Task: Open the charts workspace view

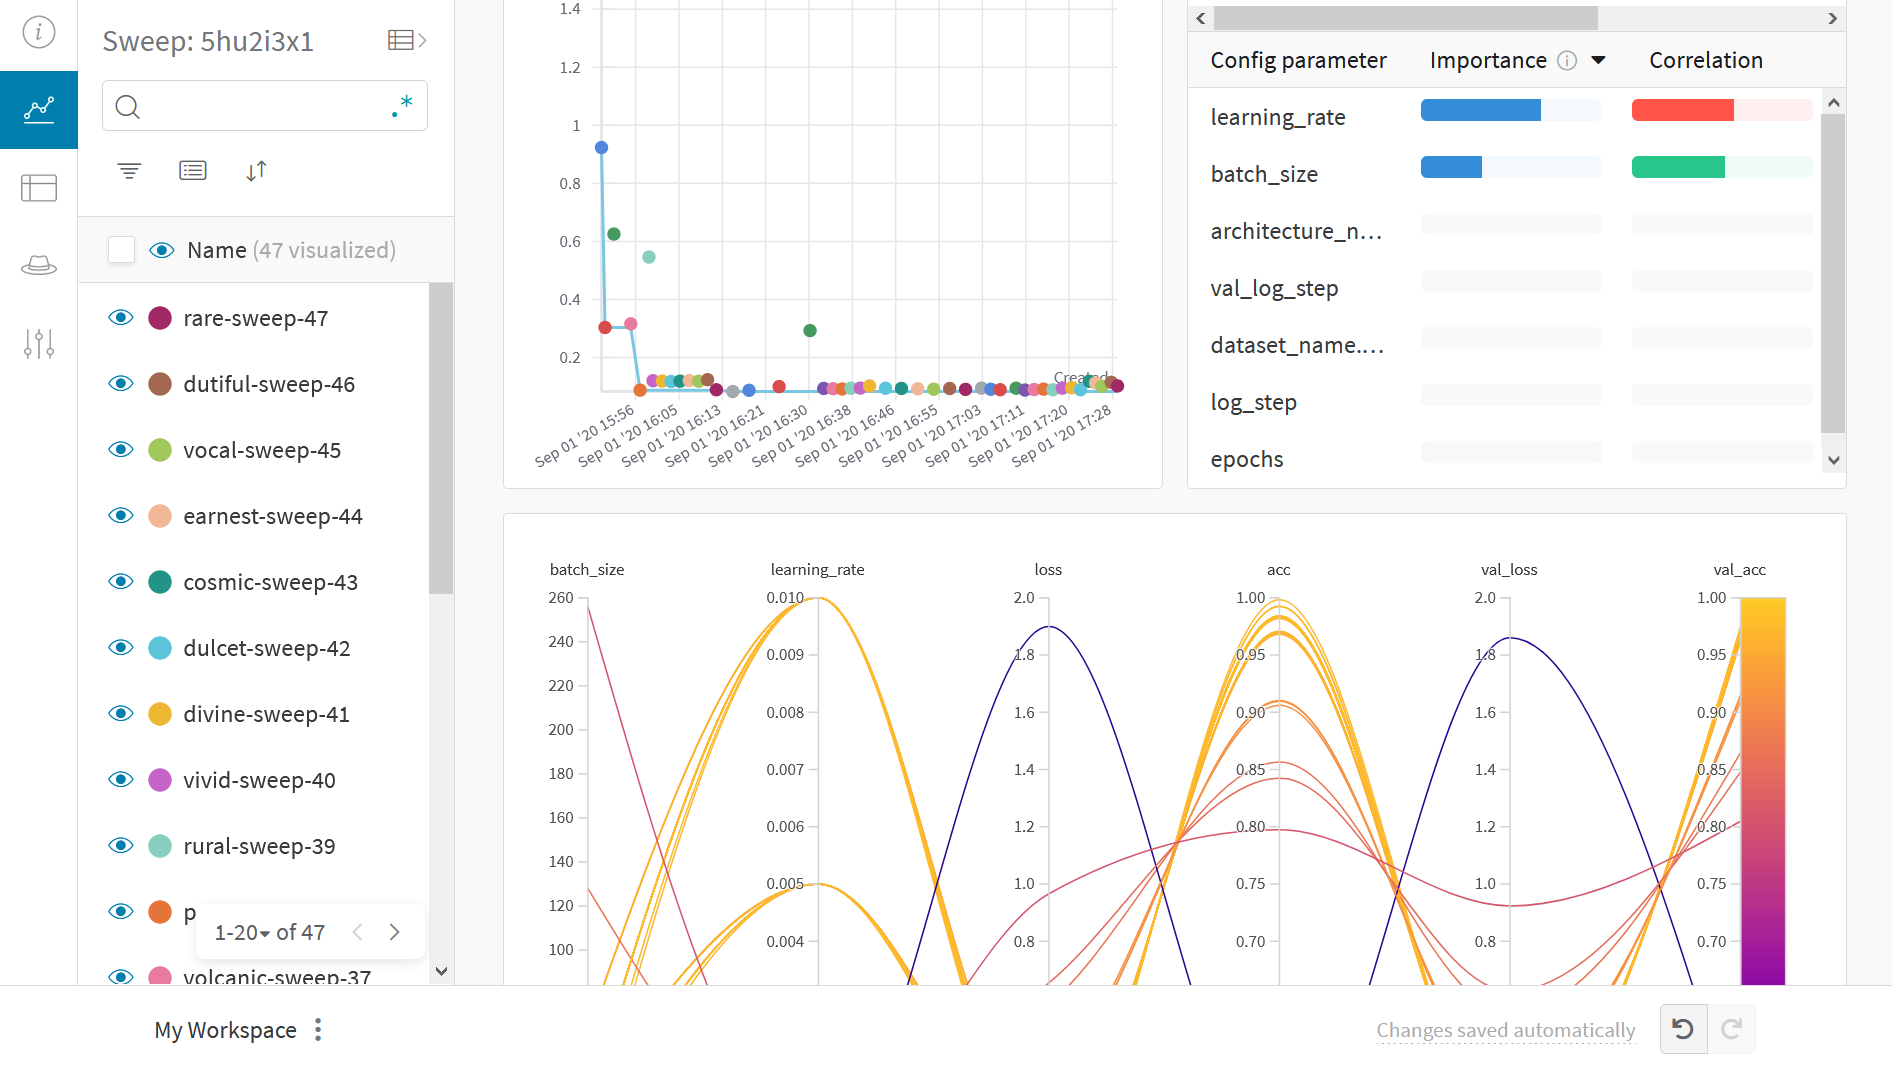Action: pyautogui.click(x=38, y=109)
